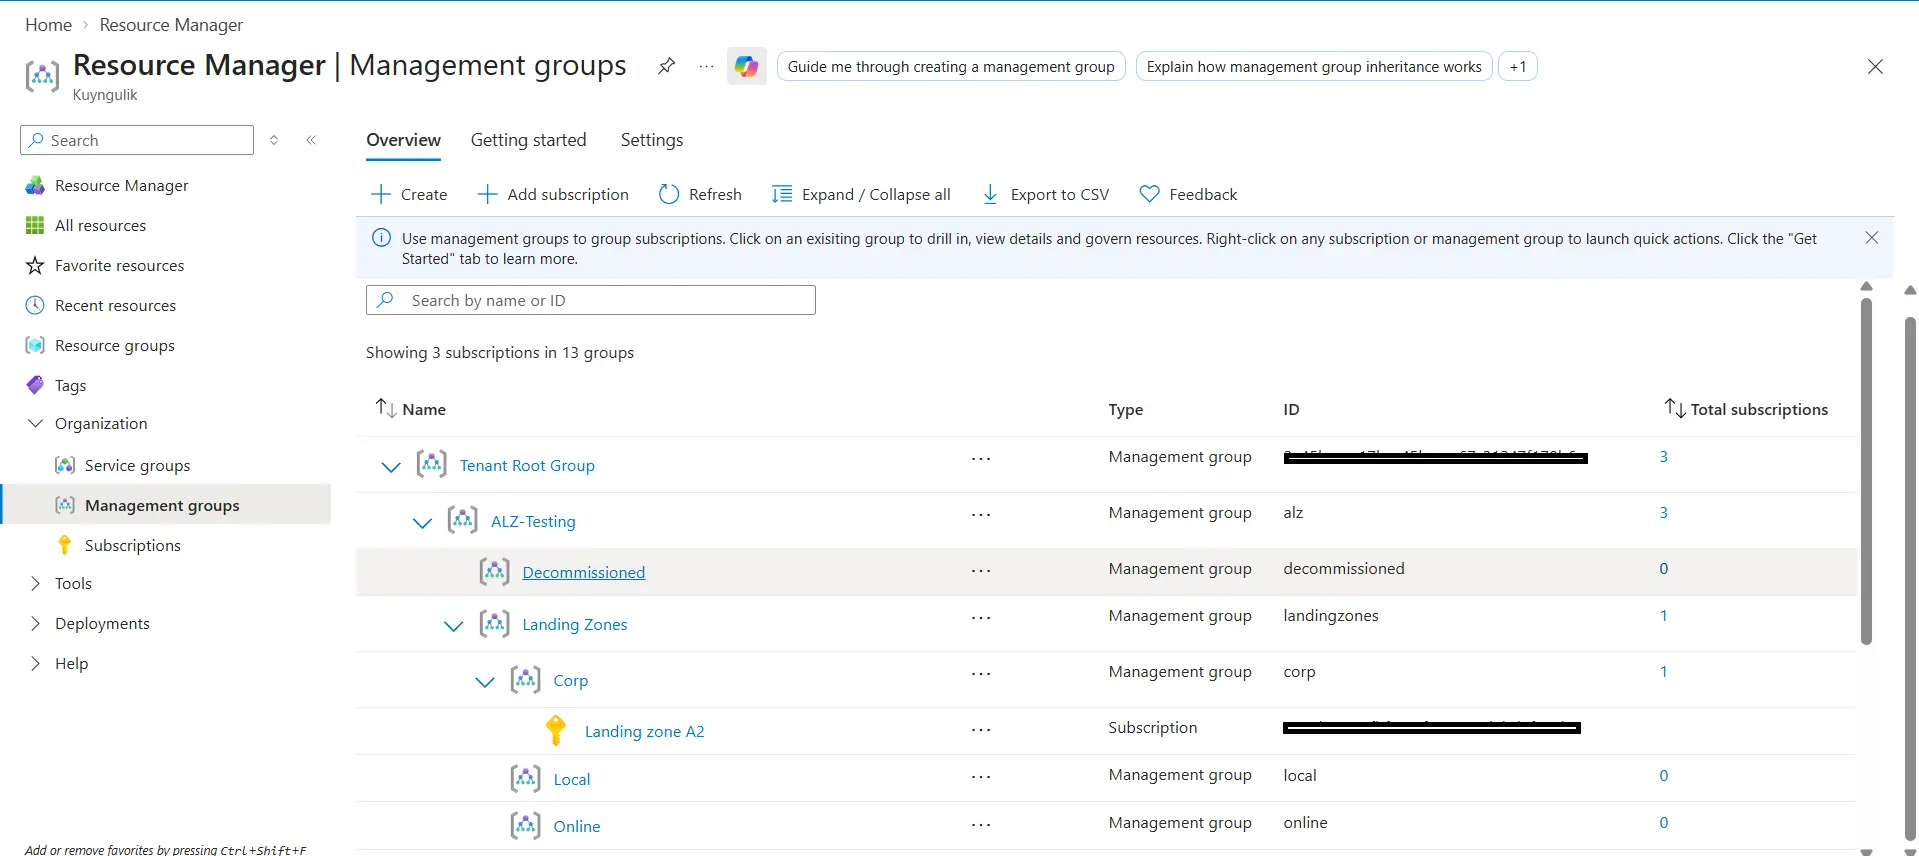The width and height of the screenshot is (1919, 856).
Task: Open more options ellipsis beside the title
Action: [x=706, y=66]
